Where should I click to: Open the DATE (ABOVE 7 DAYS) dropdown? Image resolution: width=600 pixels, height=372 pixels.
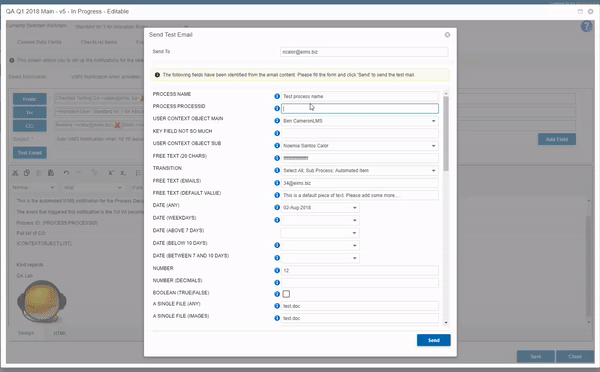coord(355,233)
